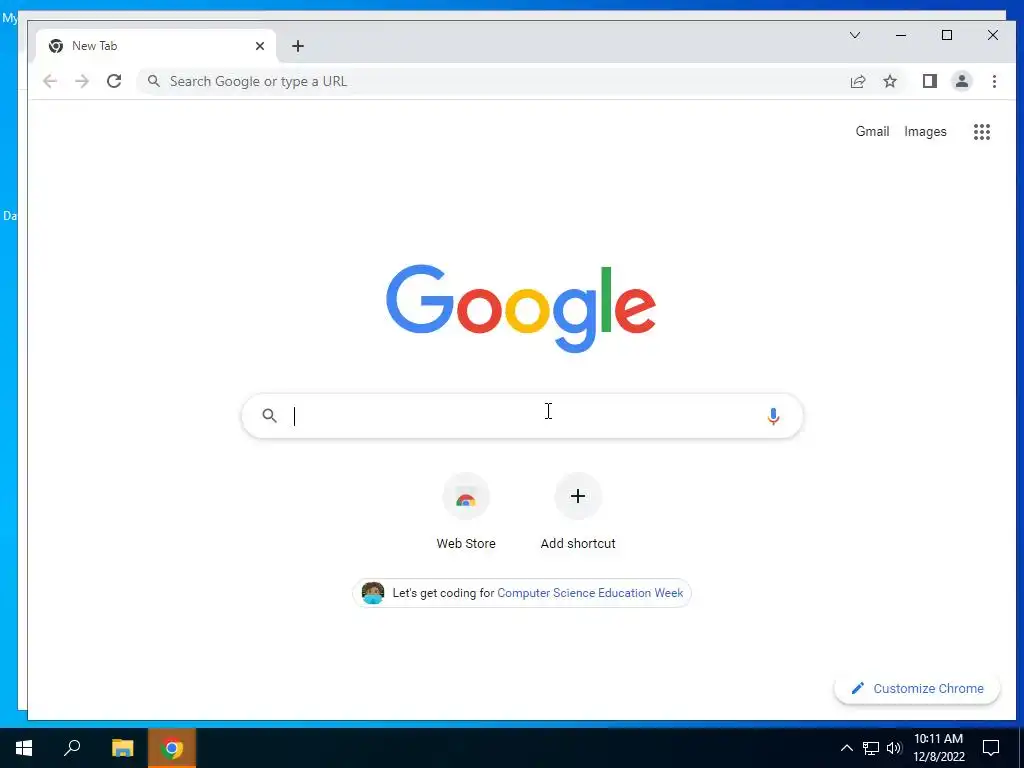Open the volume speaker tray icon
The height and width of the screenshot is (768, 1024).
[x=894, y=748]
